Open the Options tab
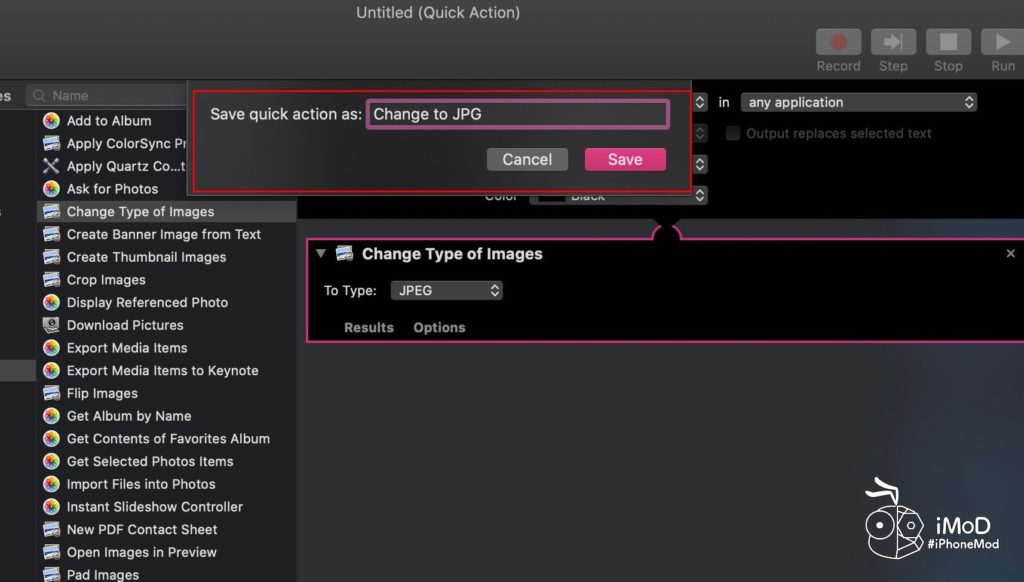The height and width of the screenshot is (582, 1024). tap(439, 327)
